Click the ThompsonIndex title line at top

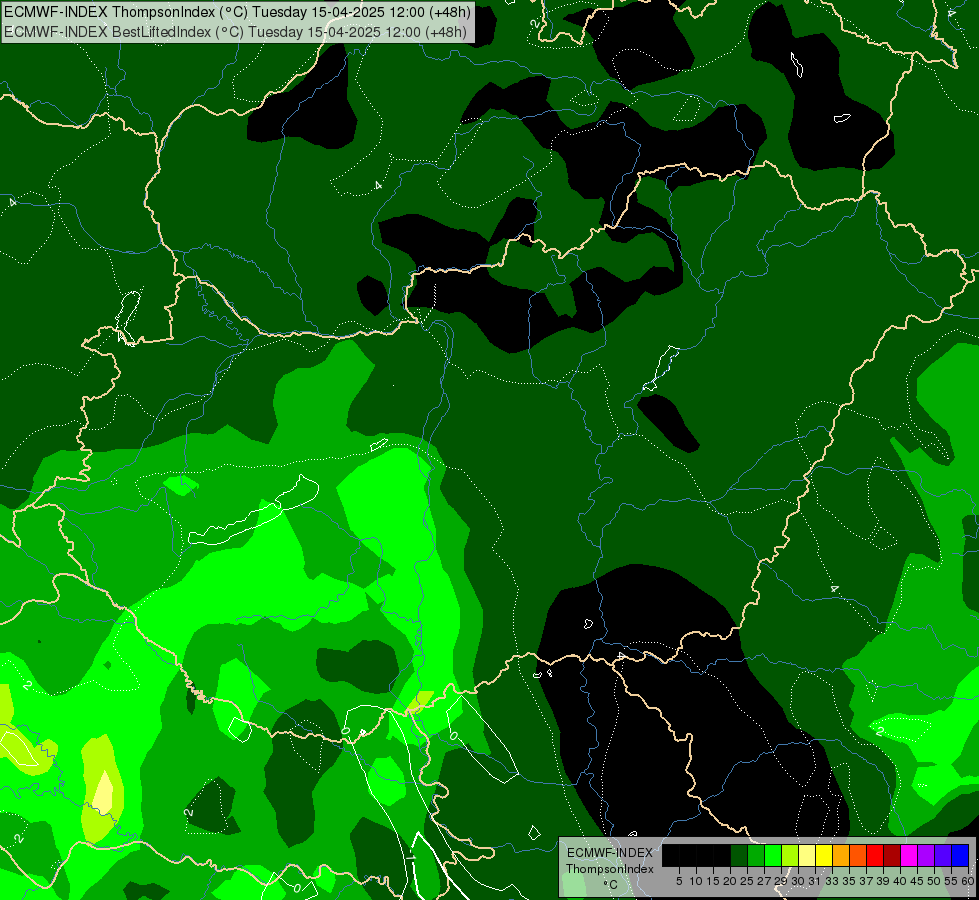point(237,12)
